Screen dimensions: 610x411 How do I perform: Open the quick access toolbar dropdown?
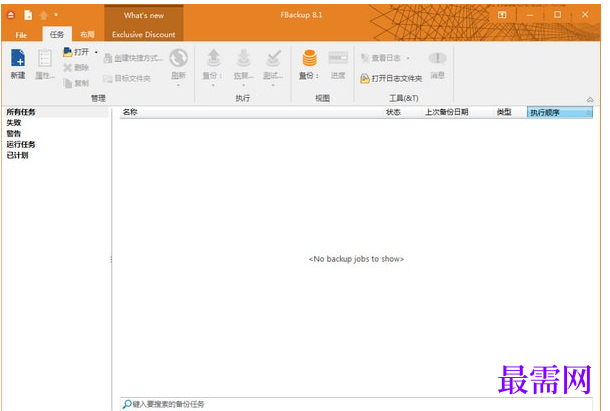[x=56, y=15]
